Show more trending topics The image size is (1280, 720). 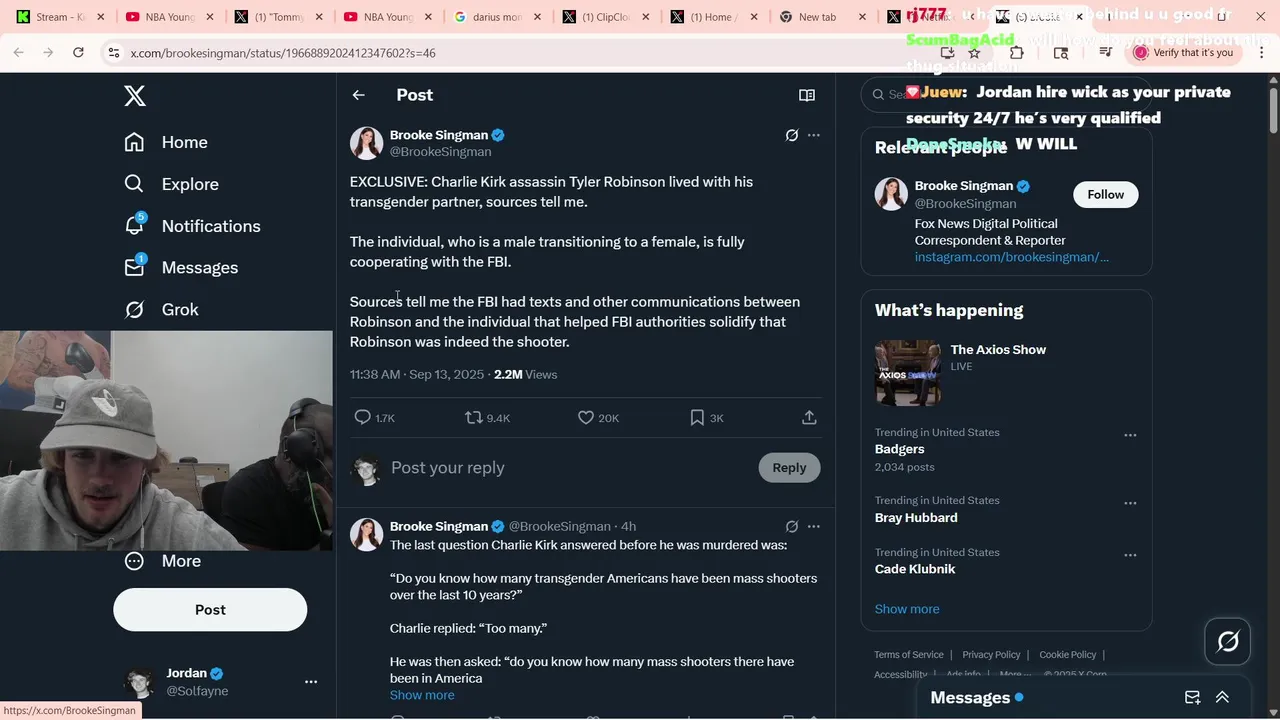(x=907, y=609)
